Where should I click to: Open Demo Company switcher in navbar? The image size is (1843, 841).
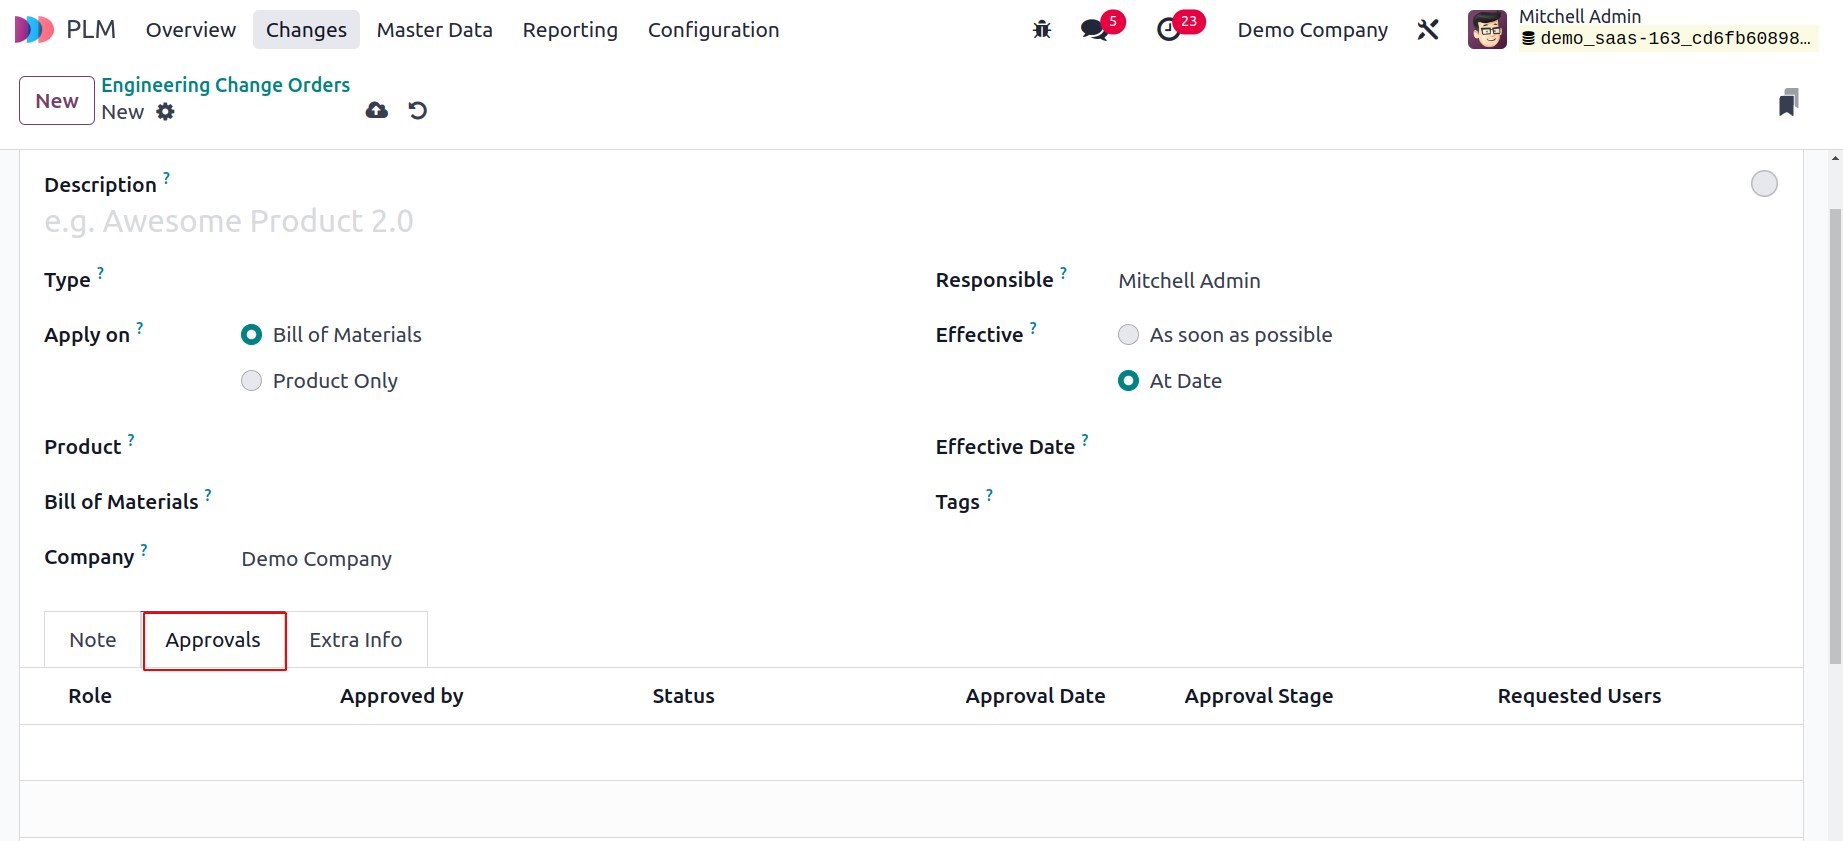tap(1312, 30)
